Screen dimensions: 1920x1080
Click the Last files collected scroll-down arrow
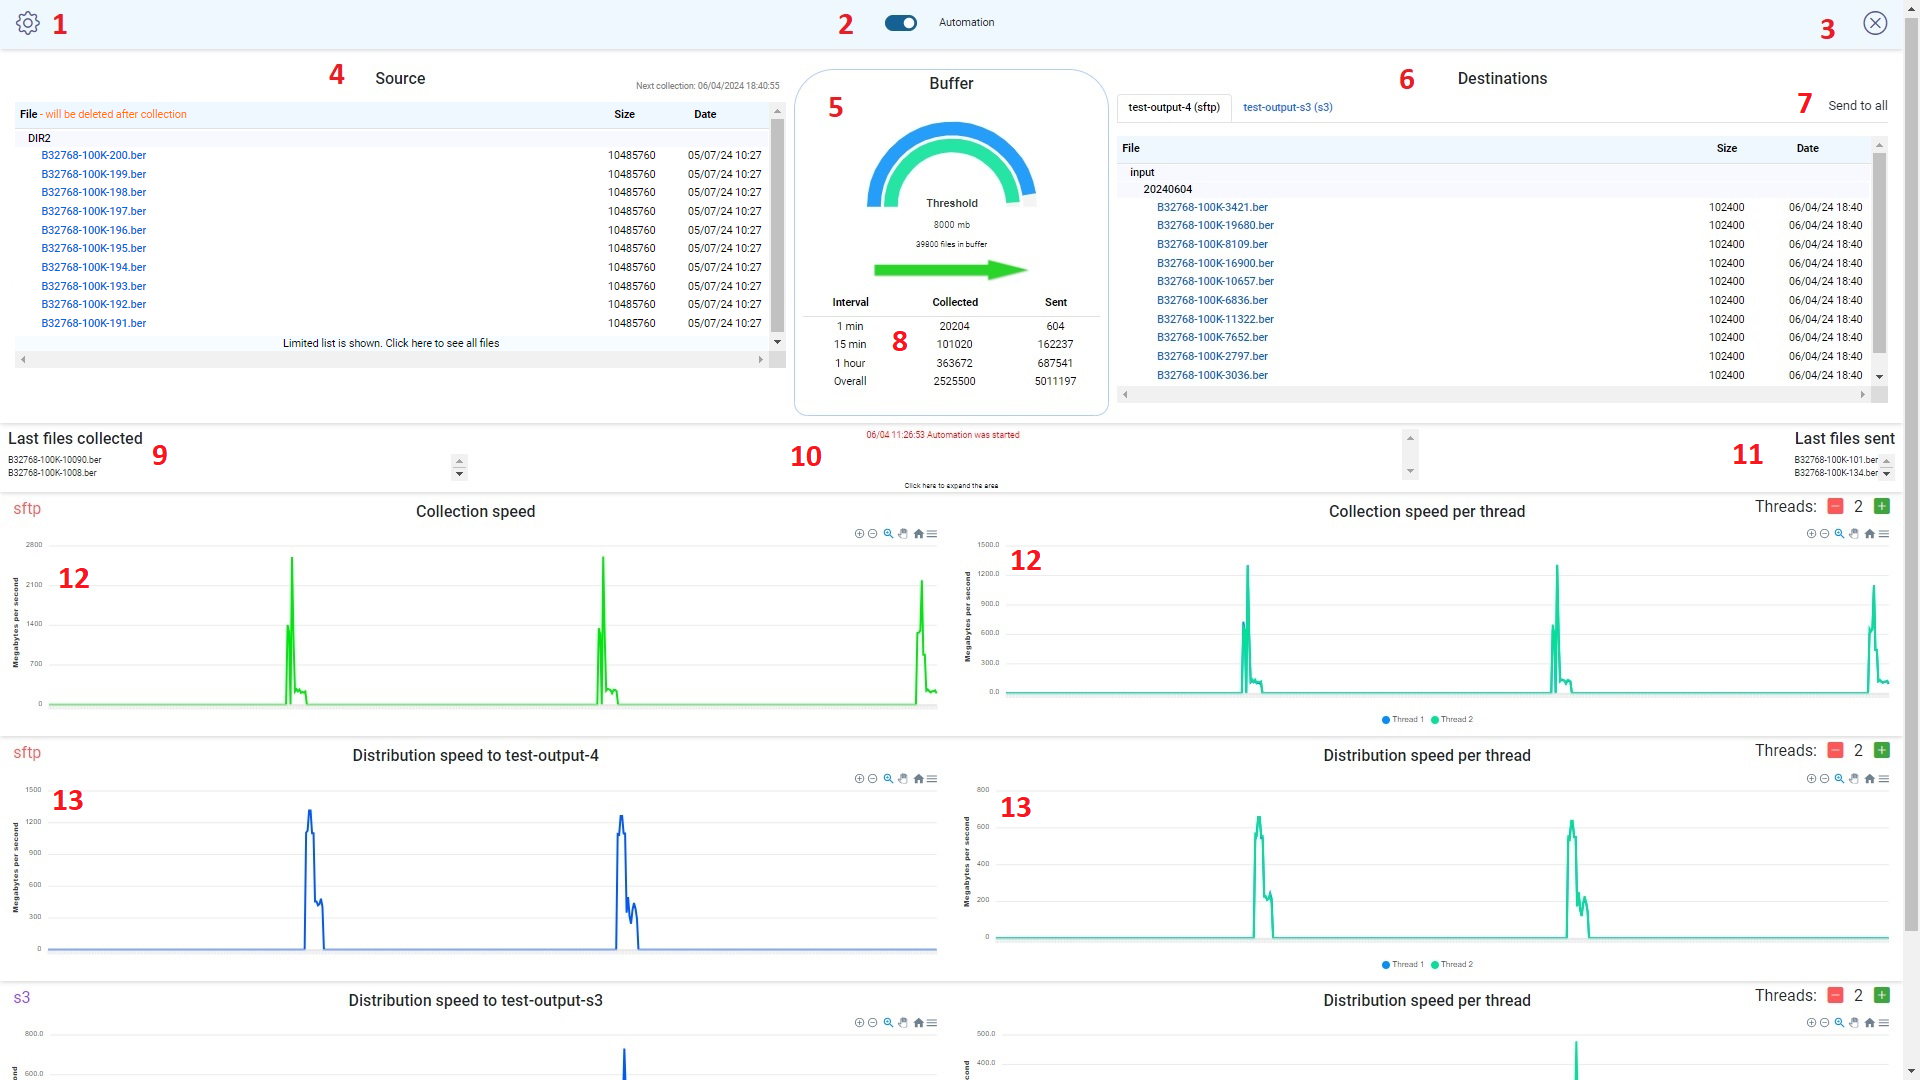click(459, 474)
